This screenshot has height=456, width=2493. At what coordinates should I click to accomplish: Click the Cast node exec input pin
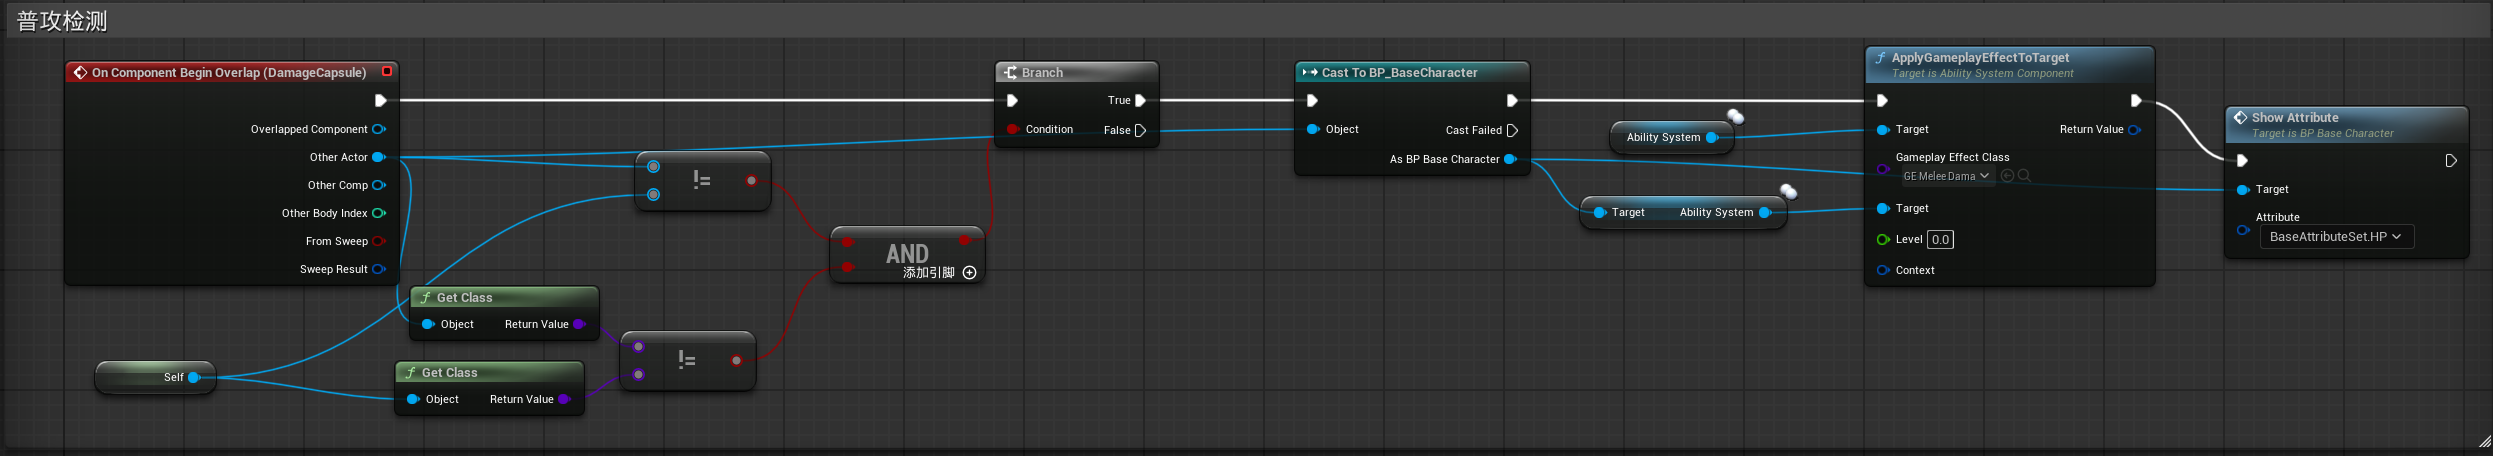pos(1312,100)
